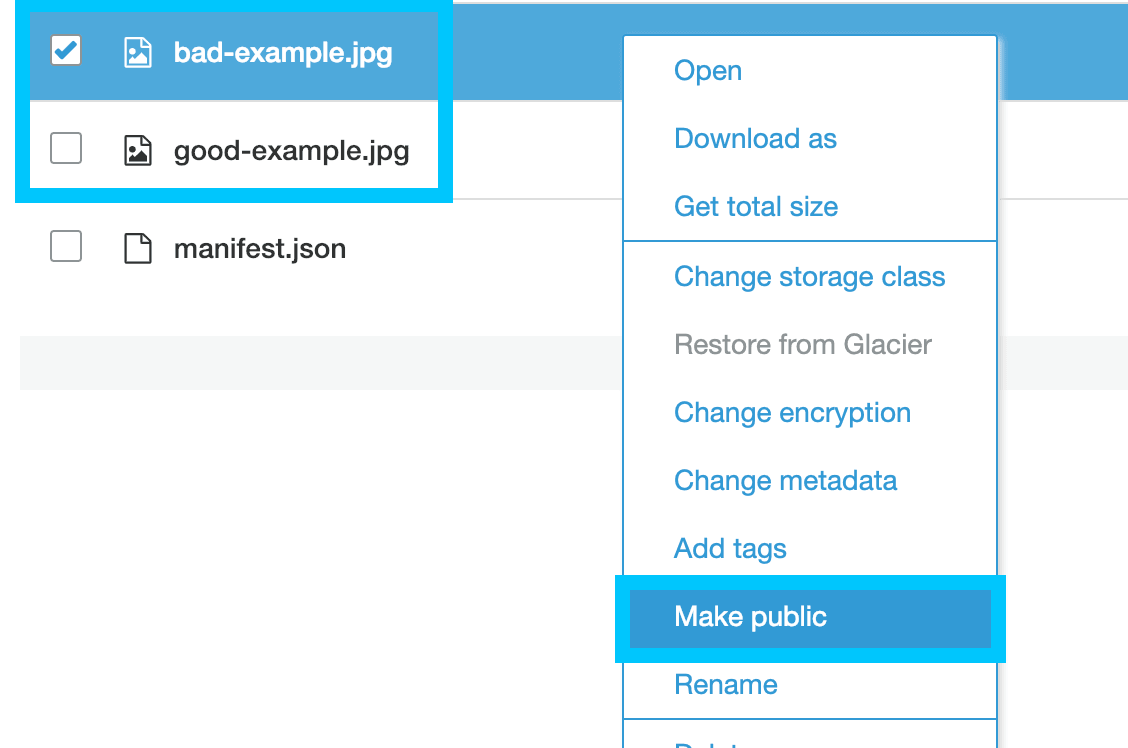Click the bad-example.jpg image file icon

tap(137, 52)
